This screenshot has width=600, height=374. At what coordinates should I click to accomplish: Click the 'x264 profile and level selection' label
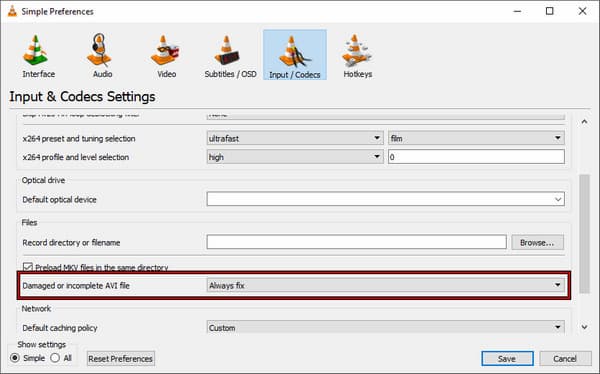76,157
